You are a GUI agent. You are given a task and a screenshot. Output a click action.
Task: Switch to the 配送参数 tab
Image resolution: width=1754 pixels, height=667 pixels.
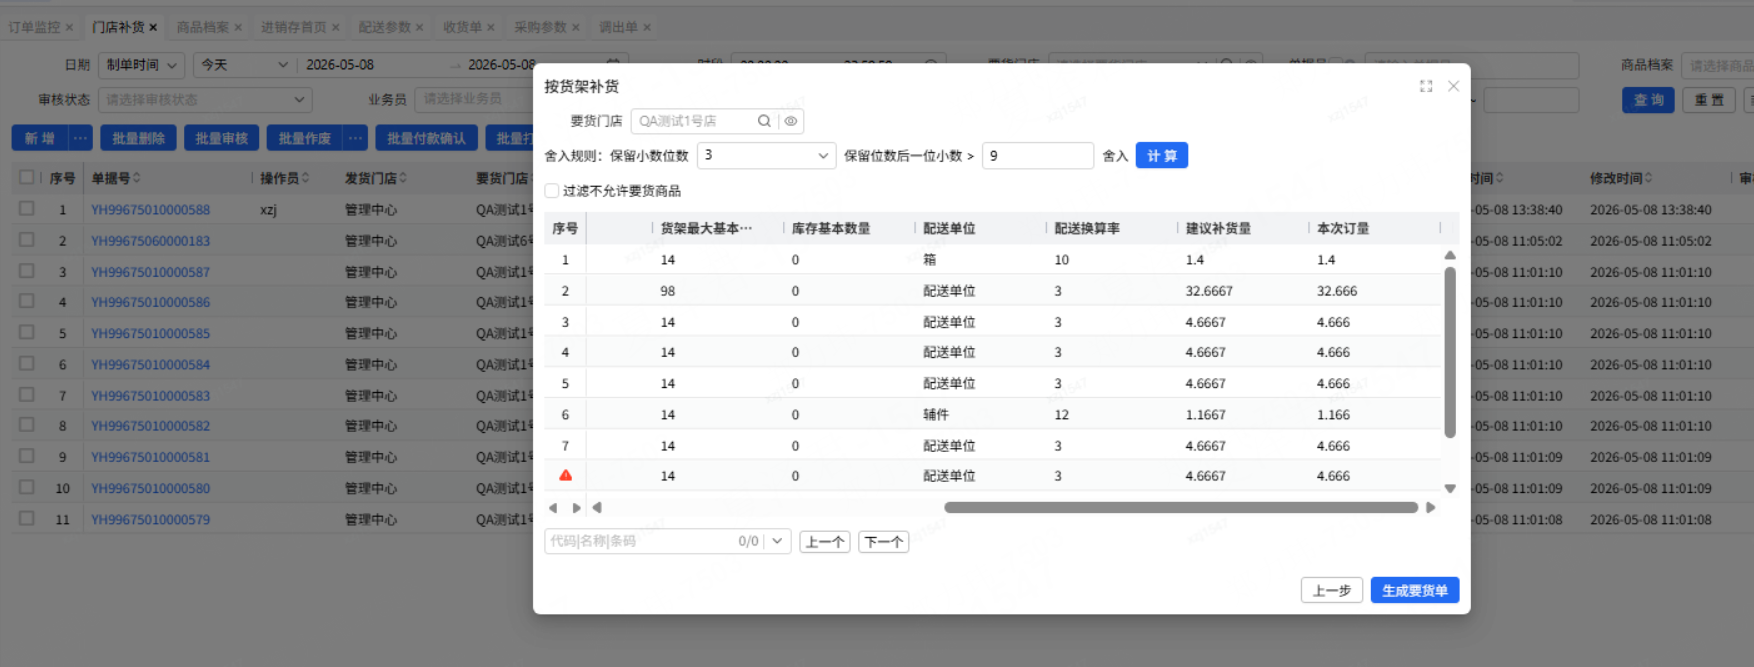pos(385,27)
